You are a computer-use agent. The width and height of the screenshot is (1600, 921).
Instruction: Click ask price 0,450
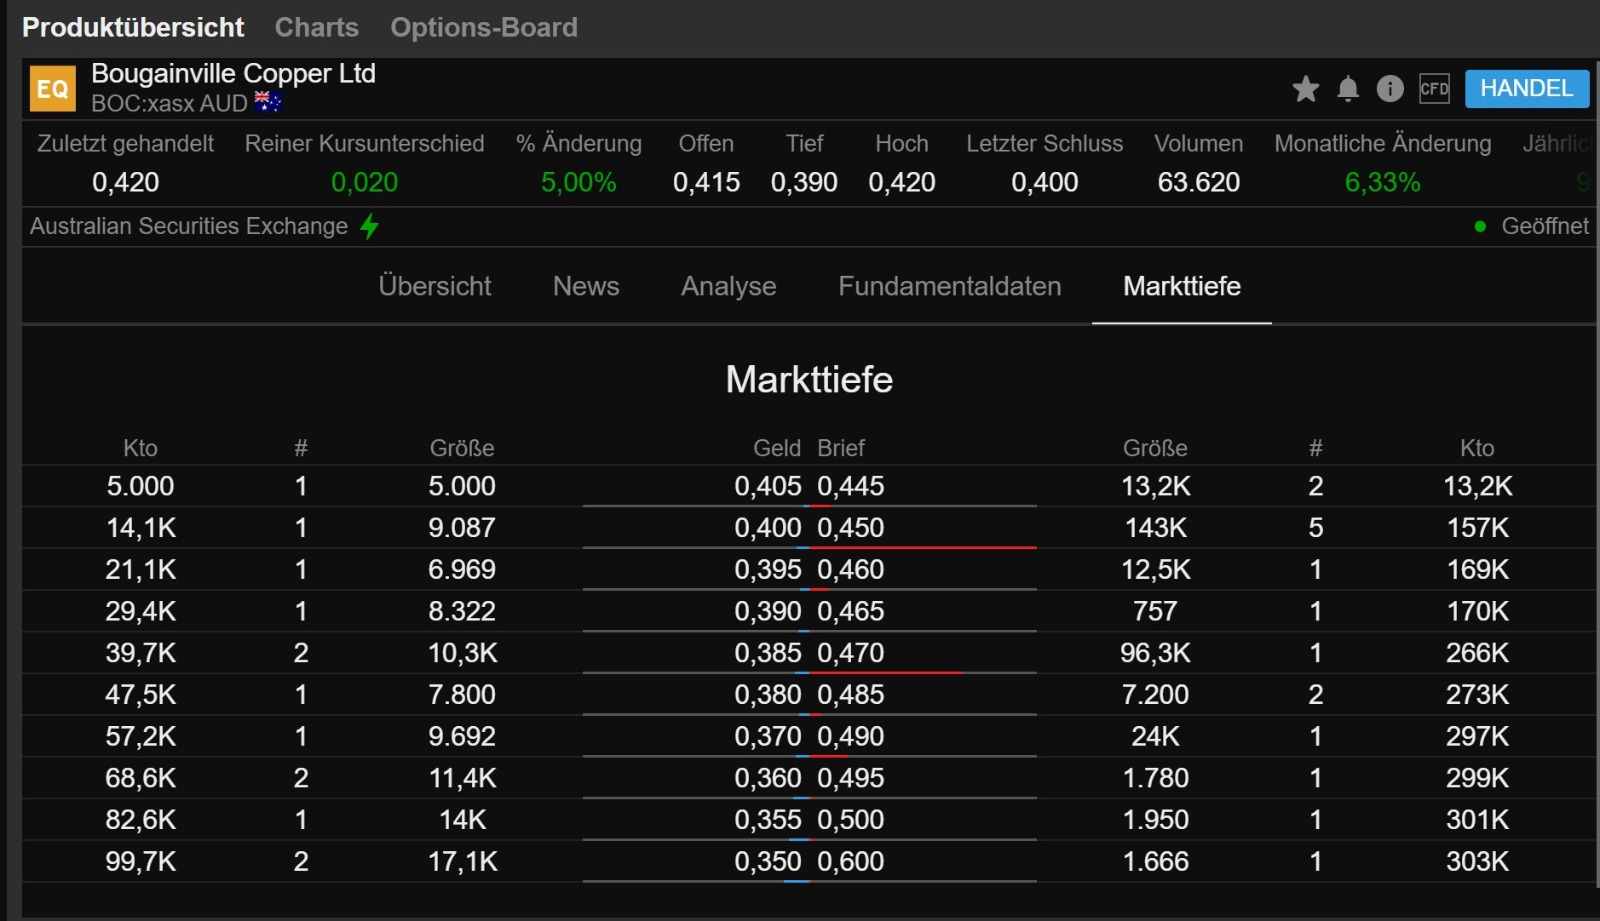pos(851,528)
